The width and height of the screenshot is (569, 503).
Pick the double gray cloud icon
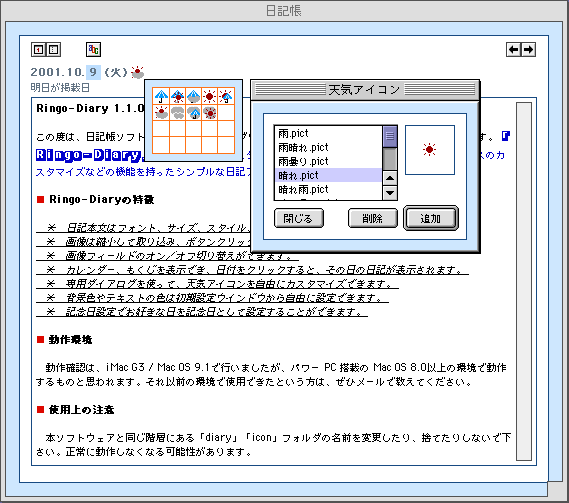(177, 113)
